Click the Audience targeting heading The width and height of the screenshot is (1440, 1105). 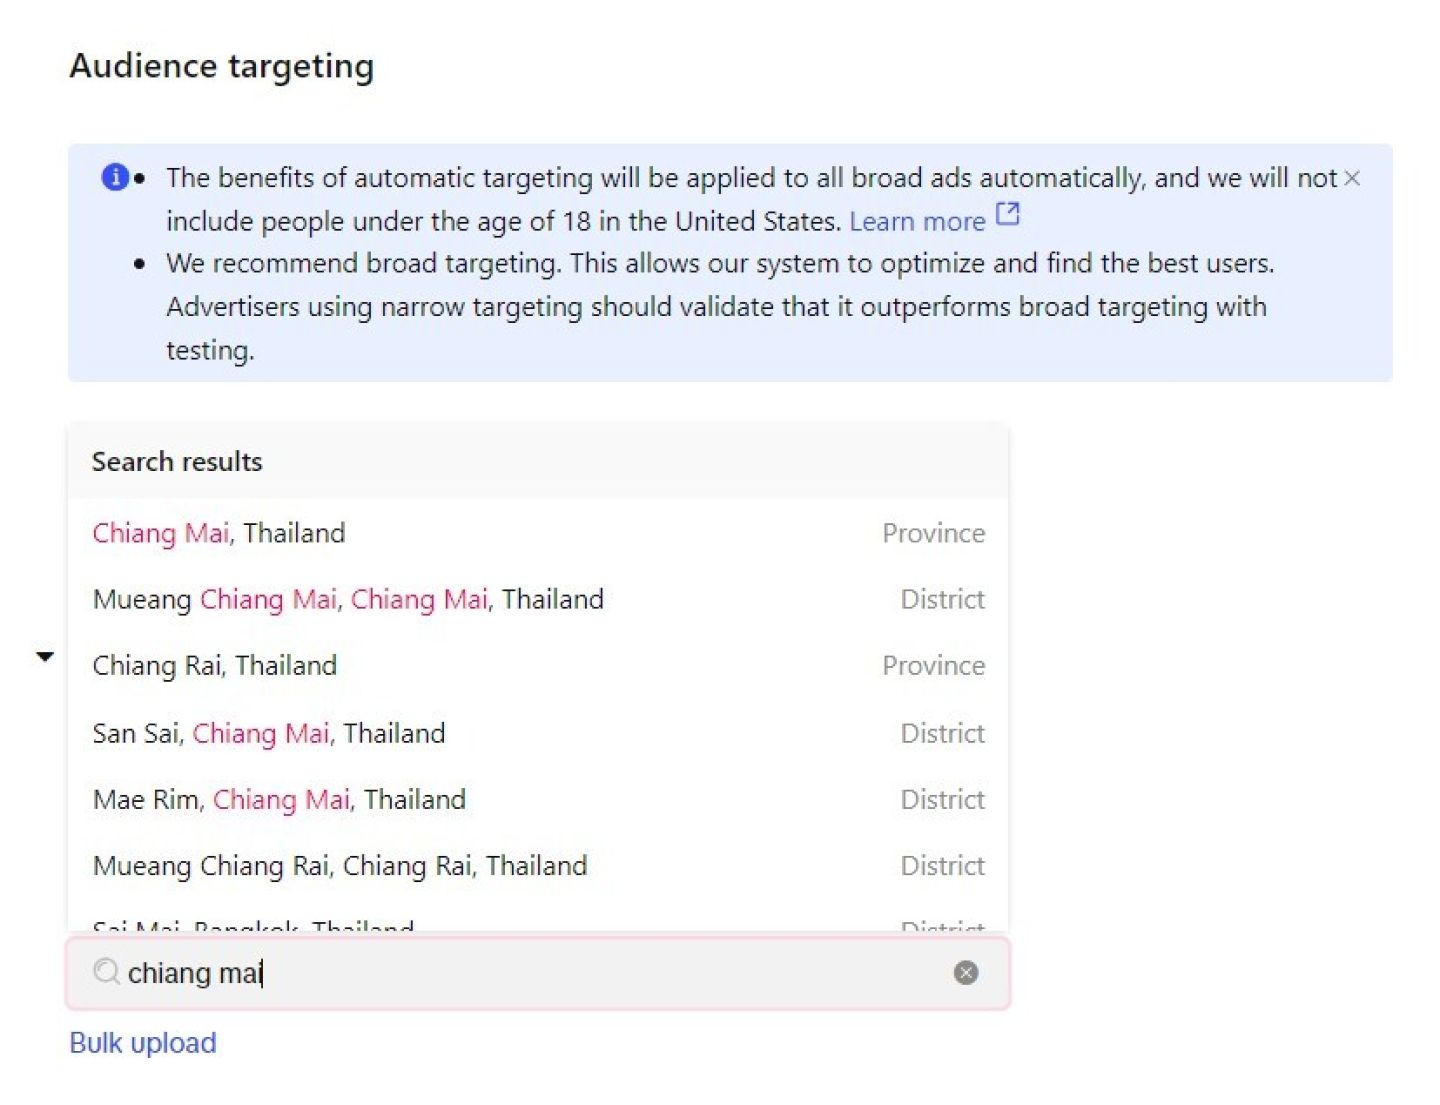(x=222, y=66)
